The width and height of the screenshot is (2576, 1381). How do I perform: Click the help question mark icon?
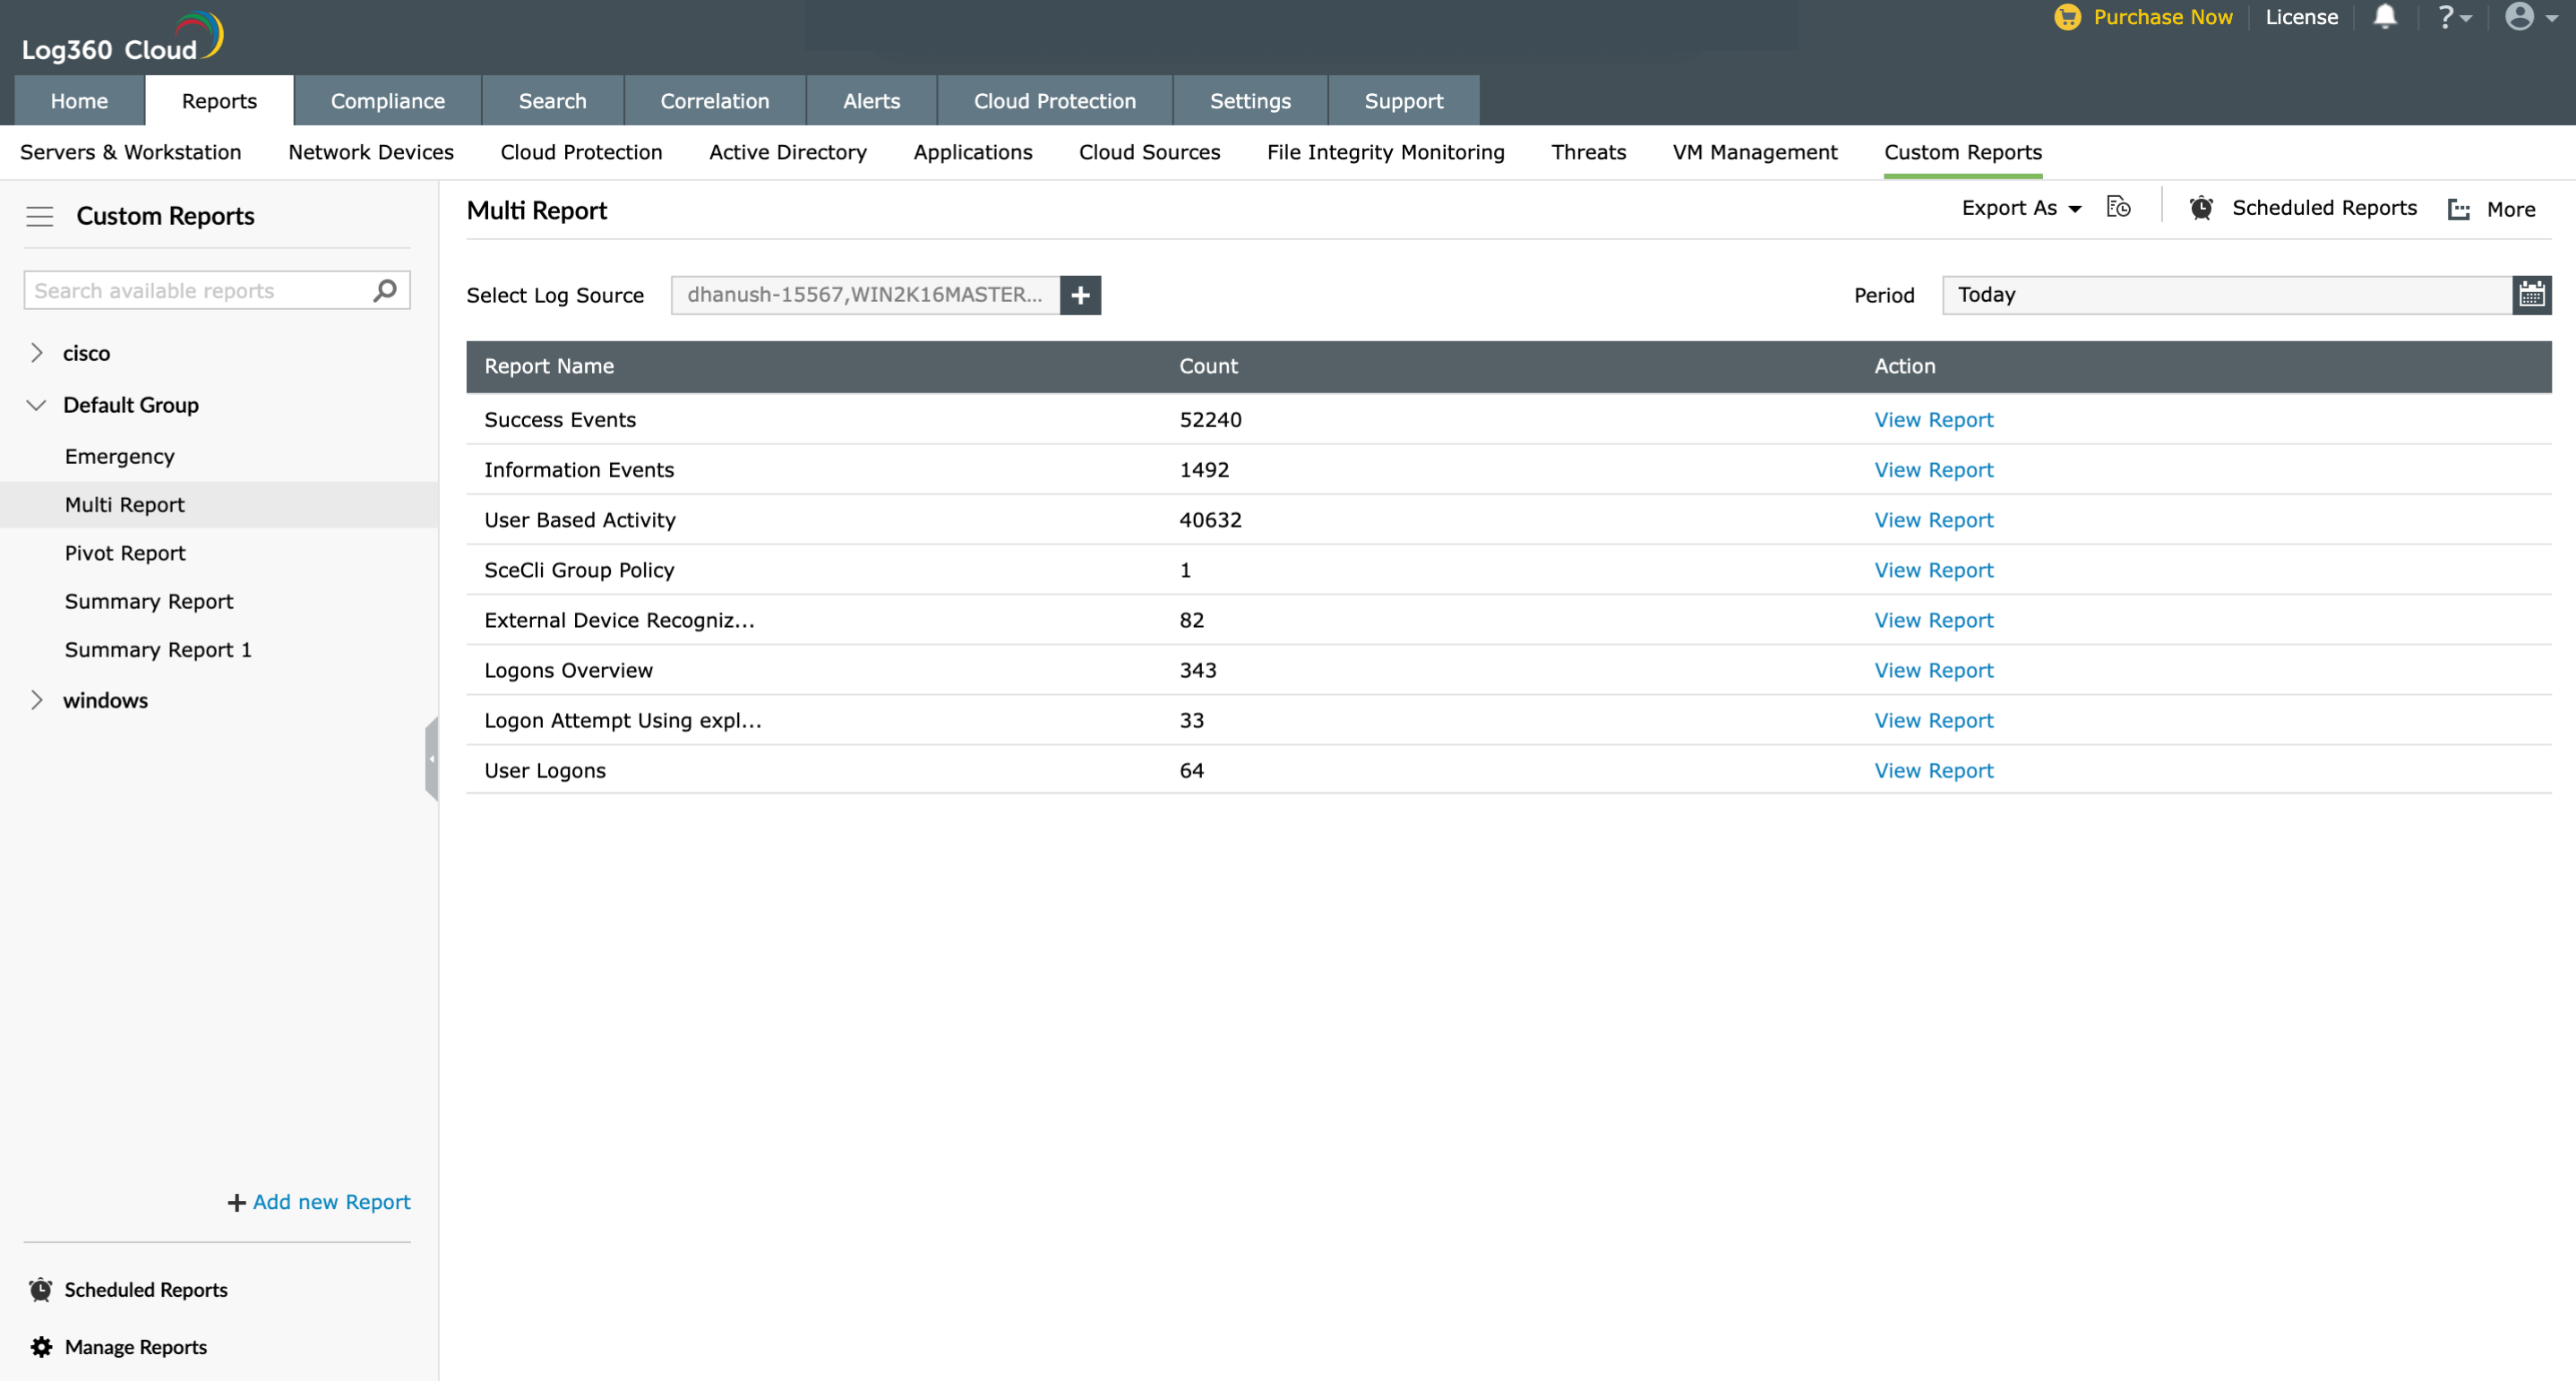(2447, 16)
